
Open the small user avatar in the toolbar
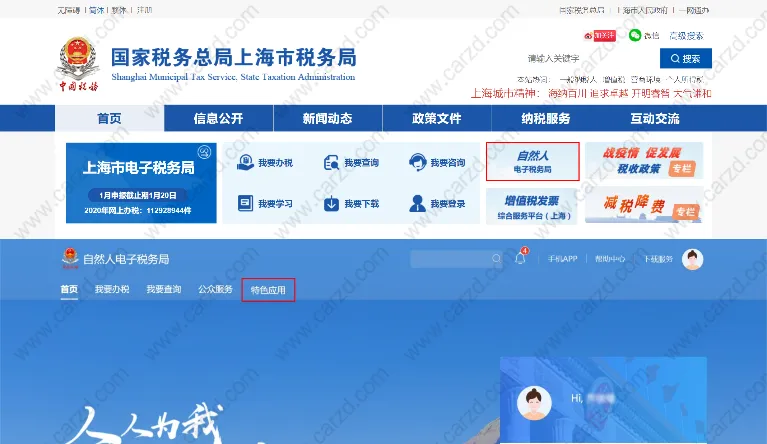[692, 259]
